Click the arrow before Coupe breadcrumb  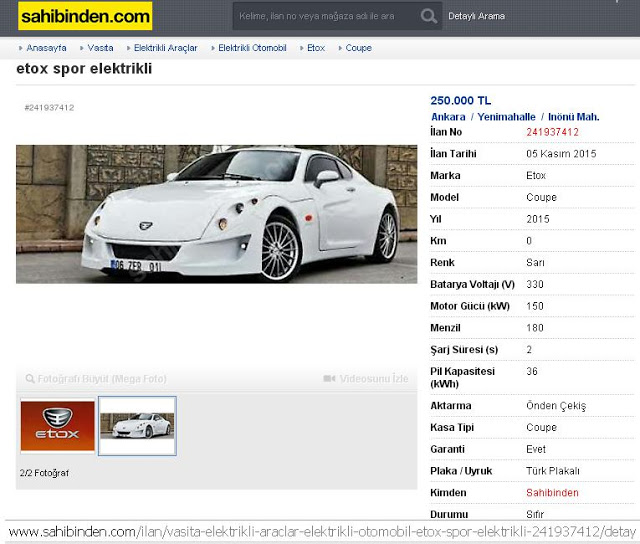(x=340, y=48)
